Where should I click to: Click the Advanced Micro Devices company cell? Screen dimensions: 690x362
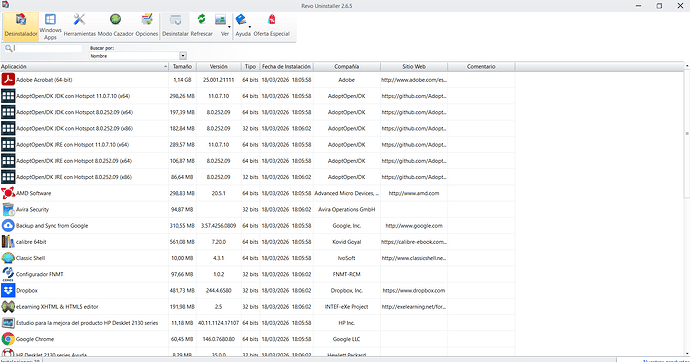click(347, 193)
